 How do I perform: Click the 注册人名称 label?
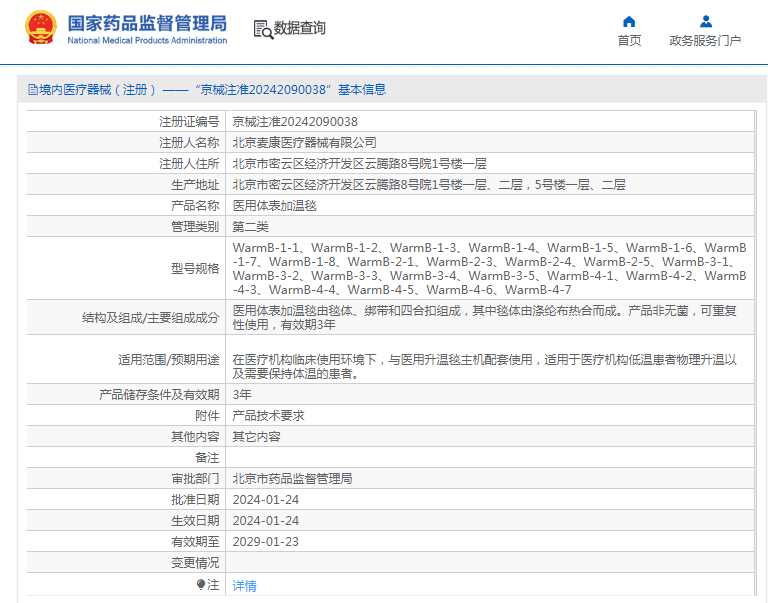click(x=189, y=143)
